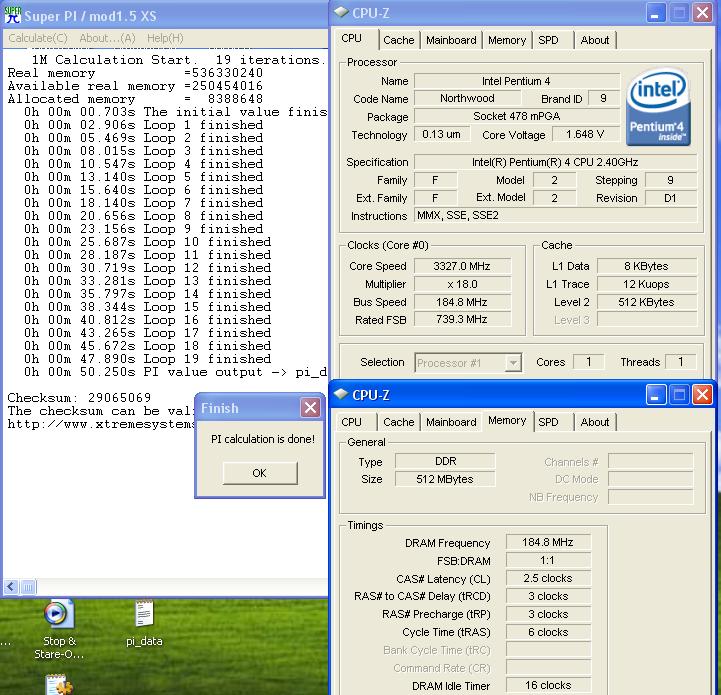Image resolution: width=721 pixels, height=695 pixels.
Task: Minimize the lower CPU-Z window
Action: (x=656, y=395)
